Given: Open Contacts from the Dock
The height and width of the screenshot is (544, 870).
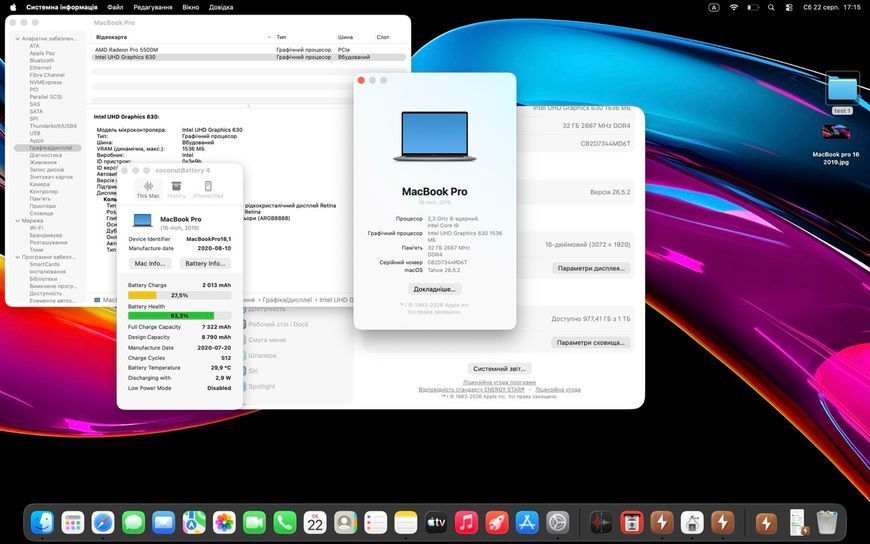Looking at the screenshot, I should [x=345, y=522].
